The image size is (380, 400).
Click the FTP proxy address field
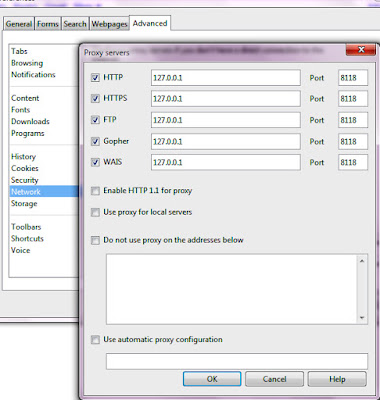coord(226,120)
